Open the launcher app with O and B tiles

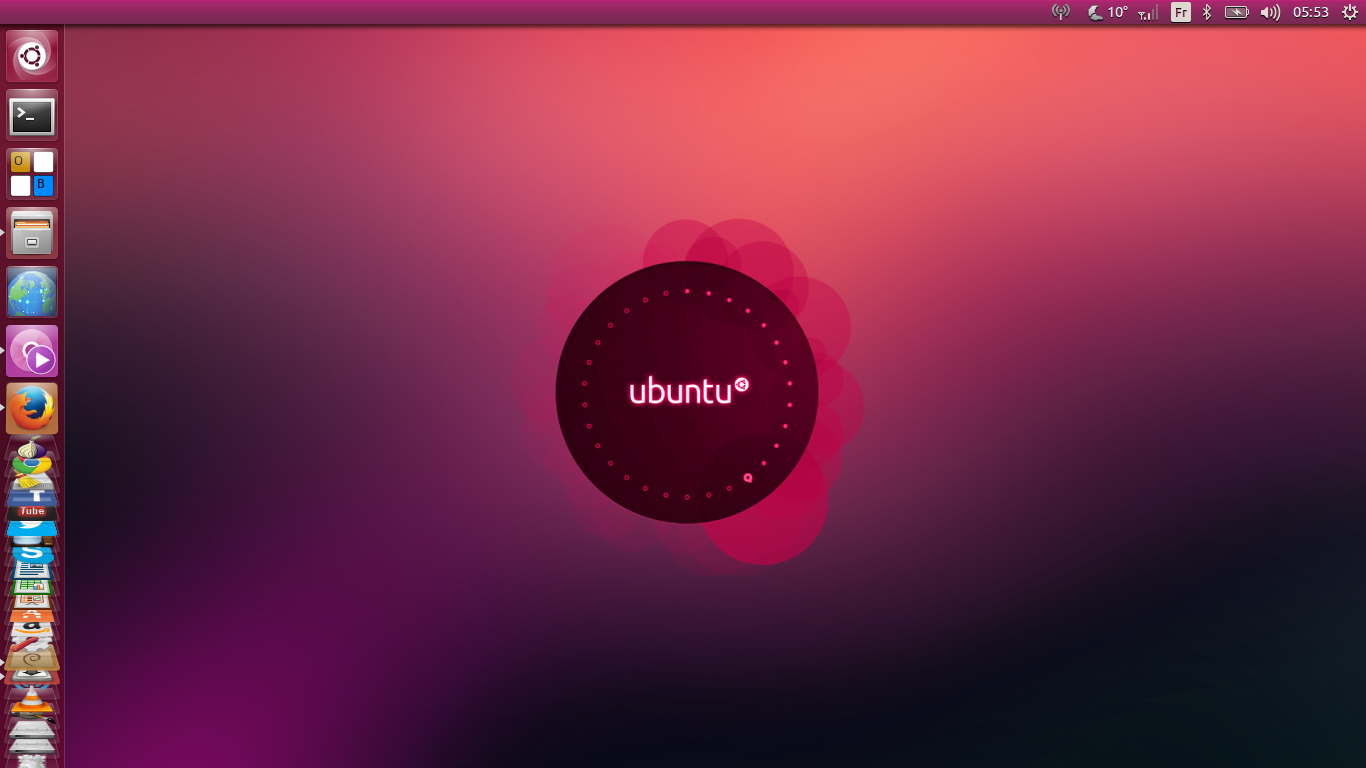32,174
